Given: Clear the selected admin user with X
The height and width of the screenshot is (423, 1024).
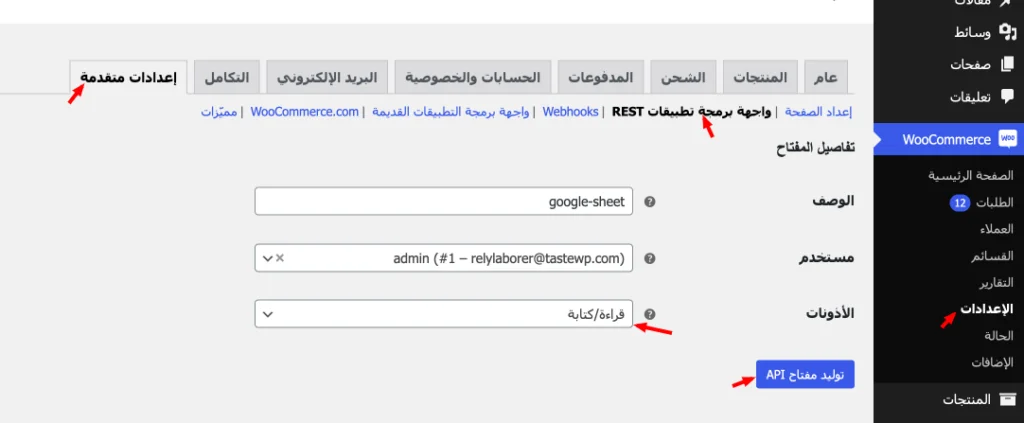Looking at the screenshot, I should (x=280, y=258).
